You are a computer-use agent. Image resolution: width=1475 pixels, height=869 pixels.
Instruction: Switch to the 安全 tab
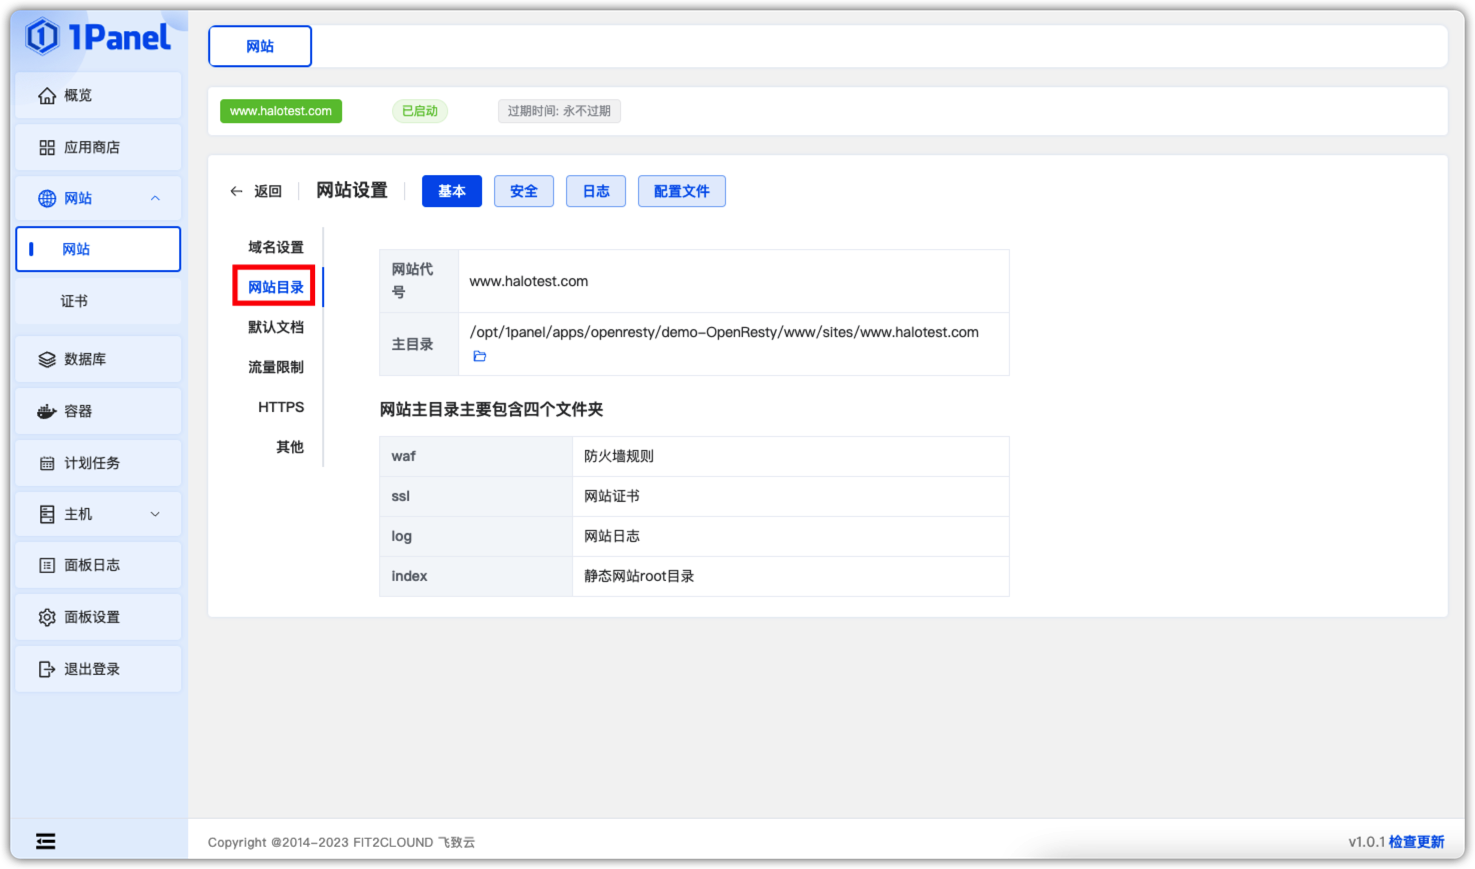click(523, 191)
